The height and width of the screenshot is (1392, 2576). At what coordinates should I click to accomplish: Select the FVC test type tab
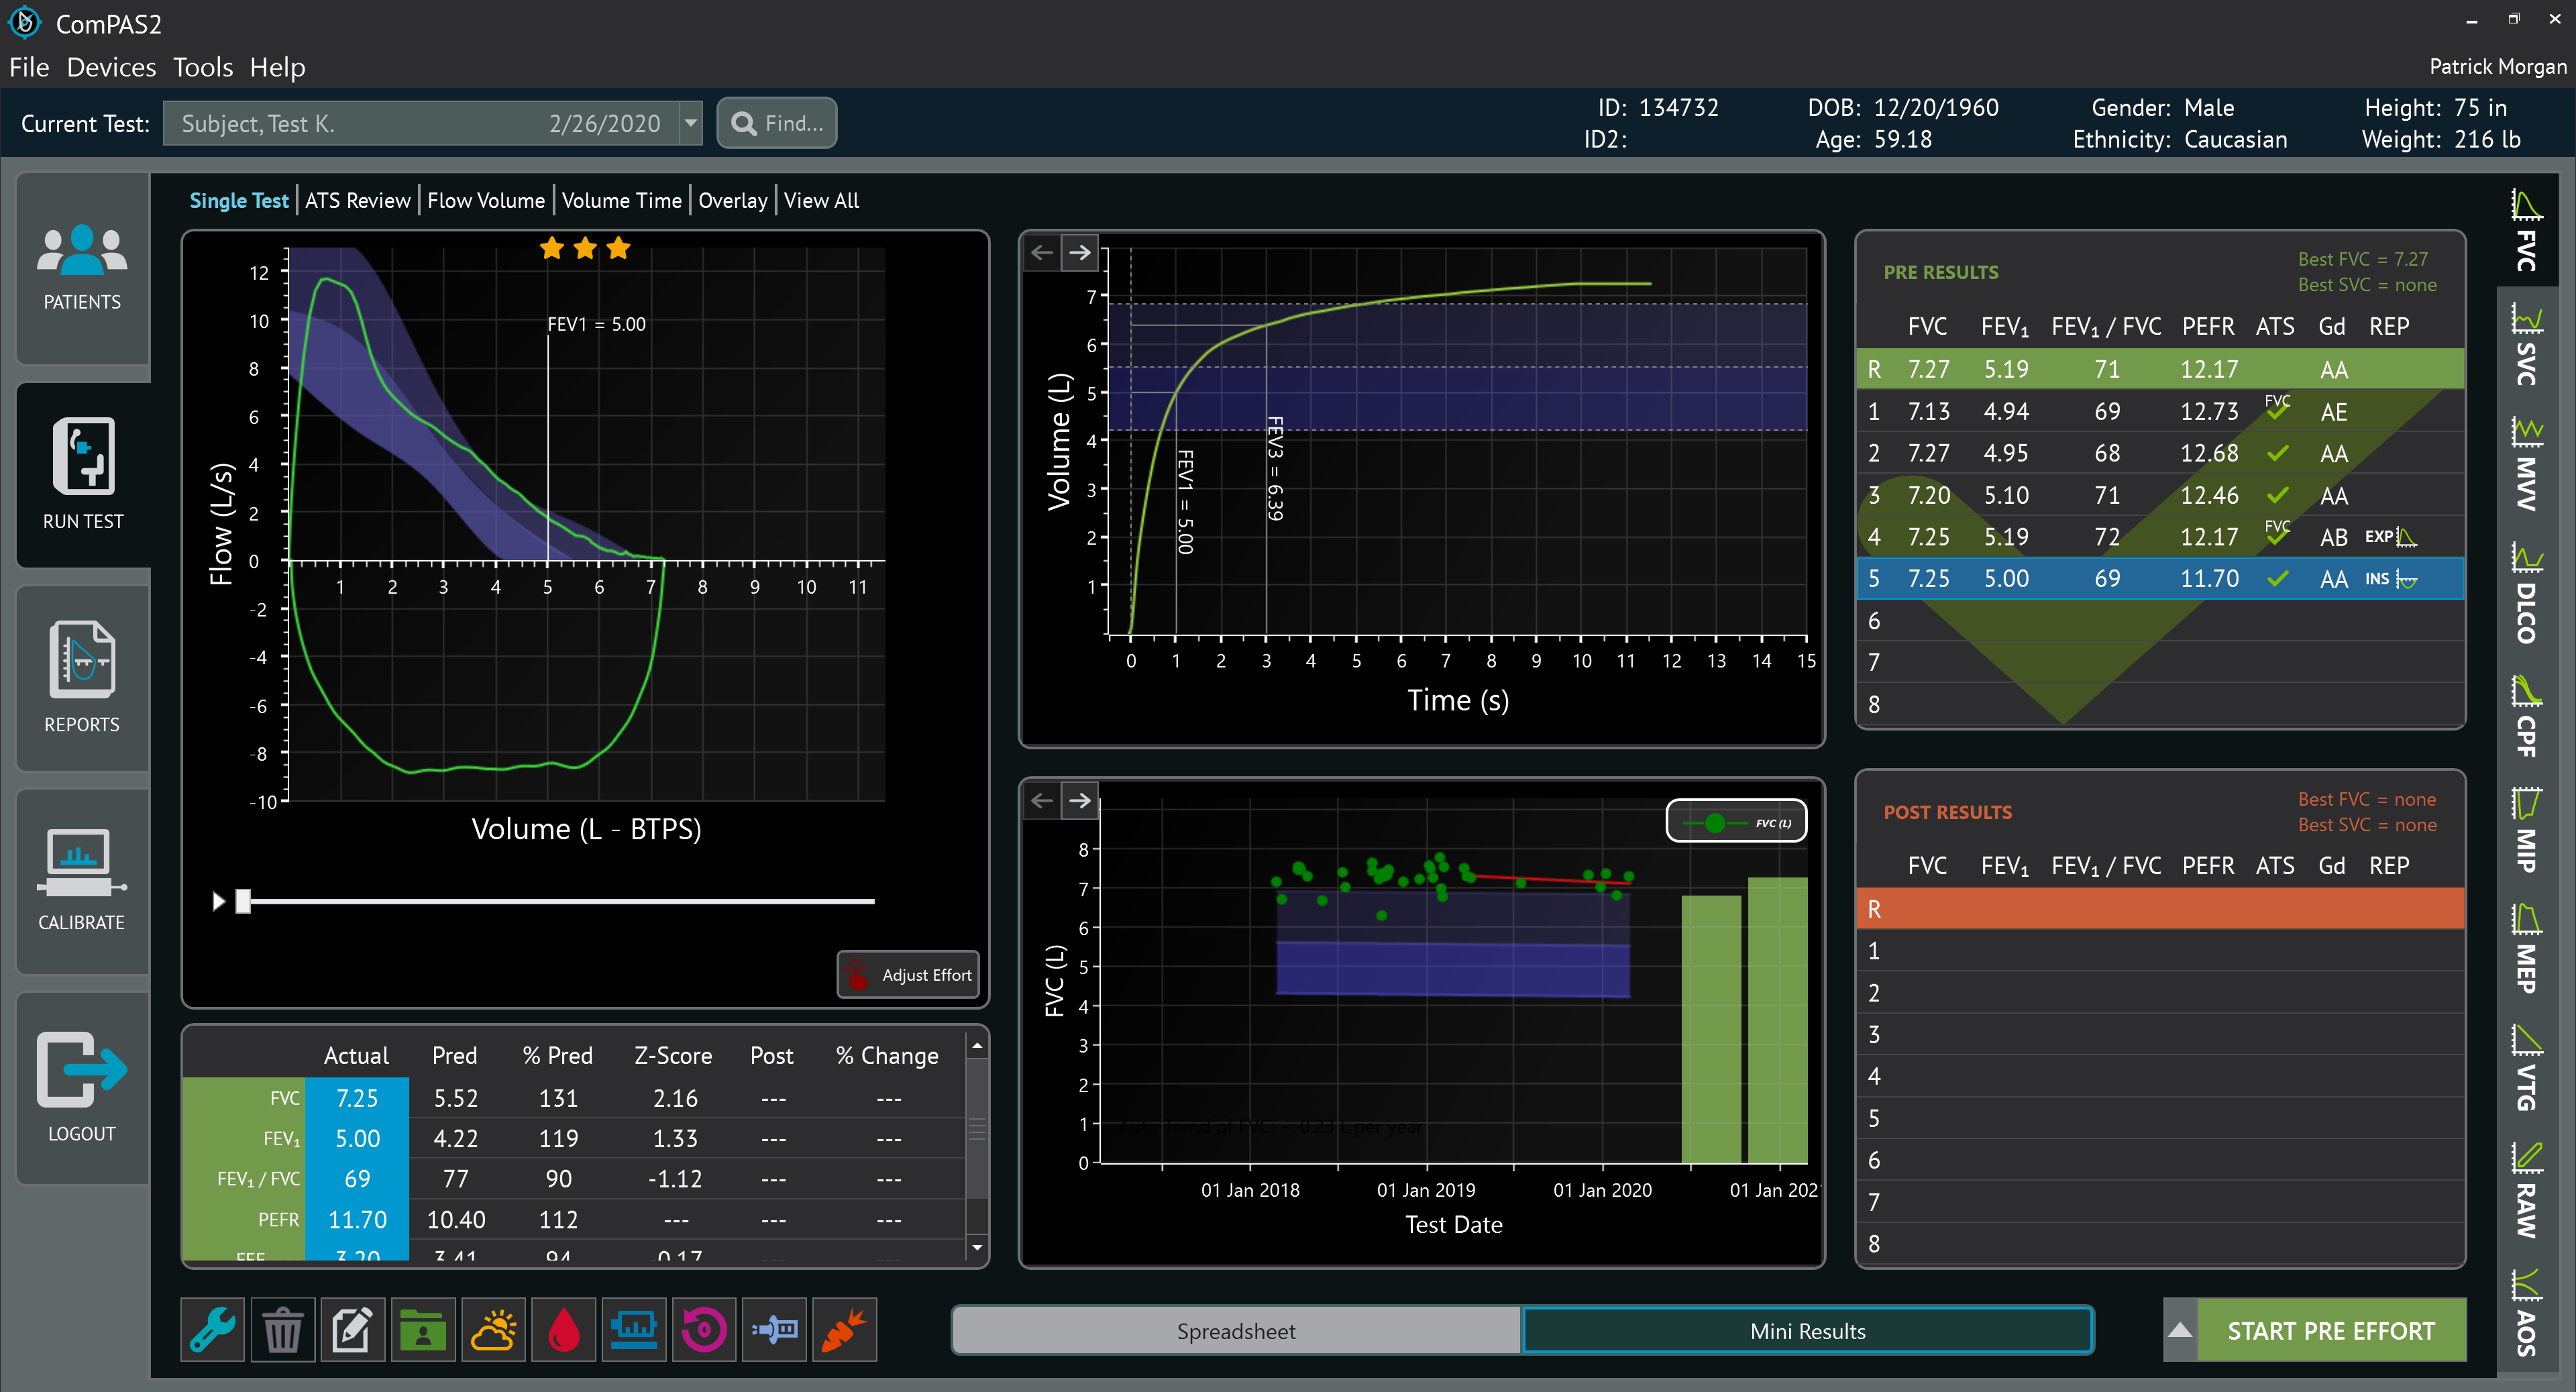click(x=2526, y=231)
